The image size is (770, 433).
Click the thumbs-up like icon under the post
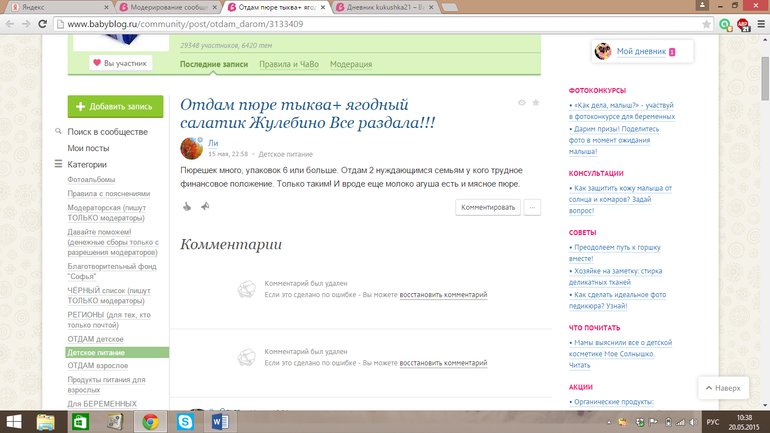coord(186,207)
